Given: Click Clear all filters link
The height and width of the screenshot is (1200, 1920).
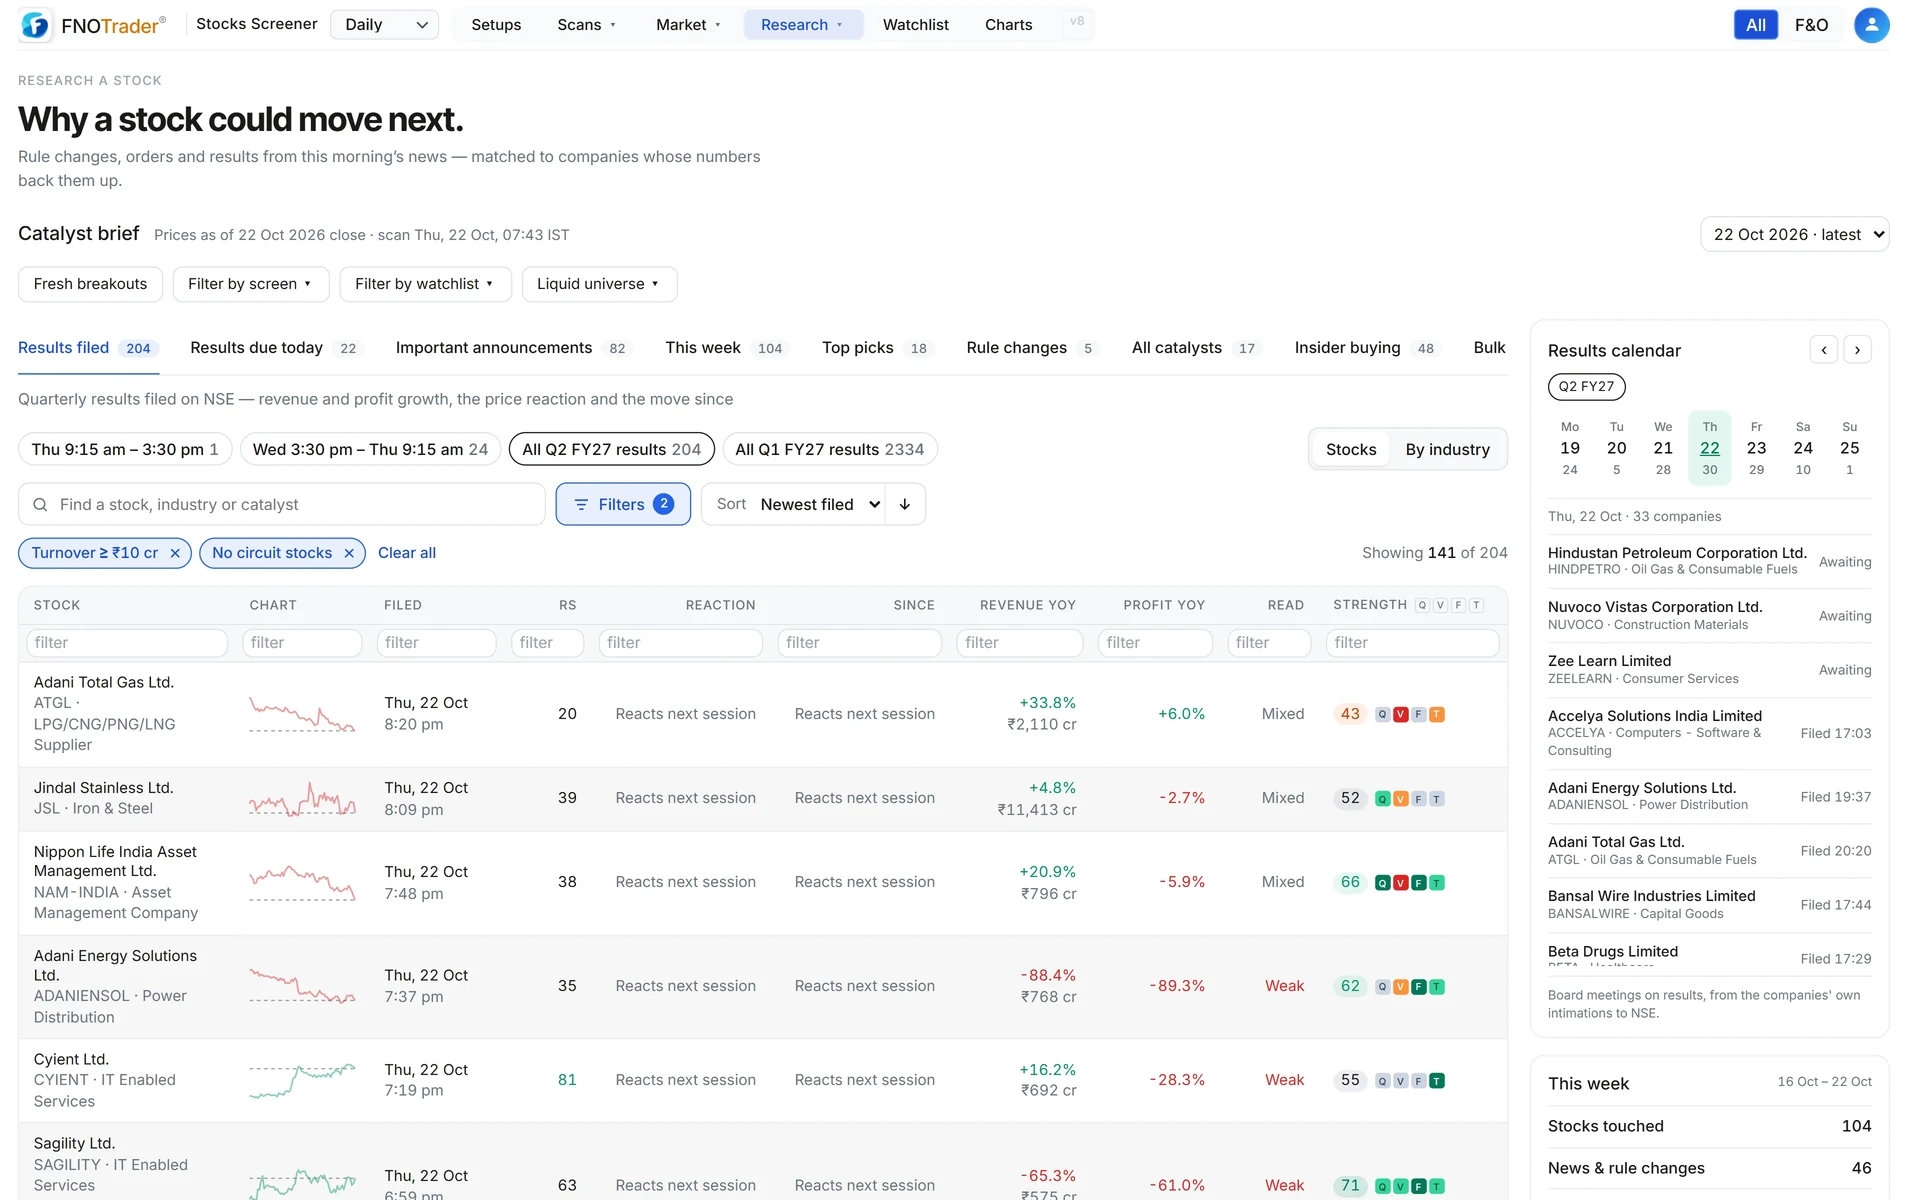Looking at the screenshot, I should tap(407, 553).
